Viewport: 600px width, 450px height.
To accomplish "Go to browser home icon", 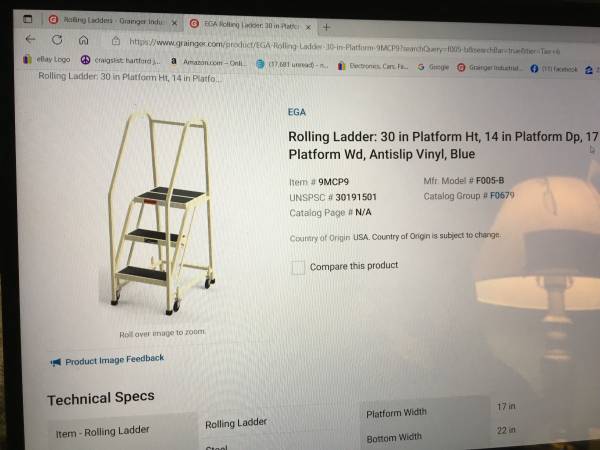I will 83,40.
